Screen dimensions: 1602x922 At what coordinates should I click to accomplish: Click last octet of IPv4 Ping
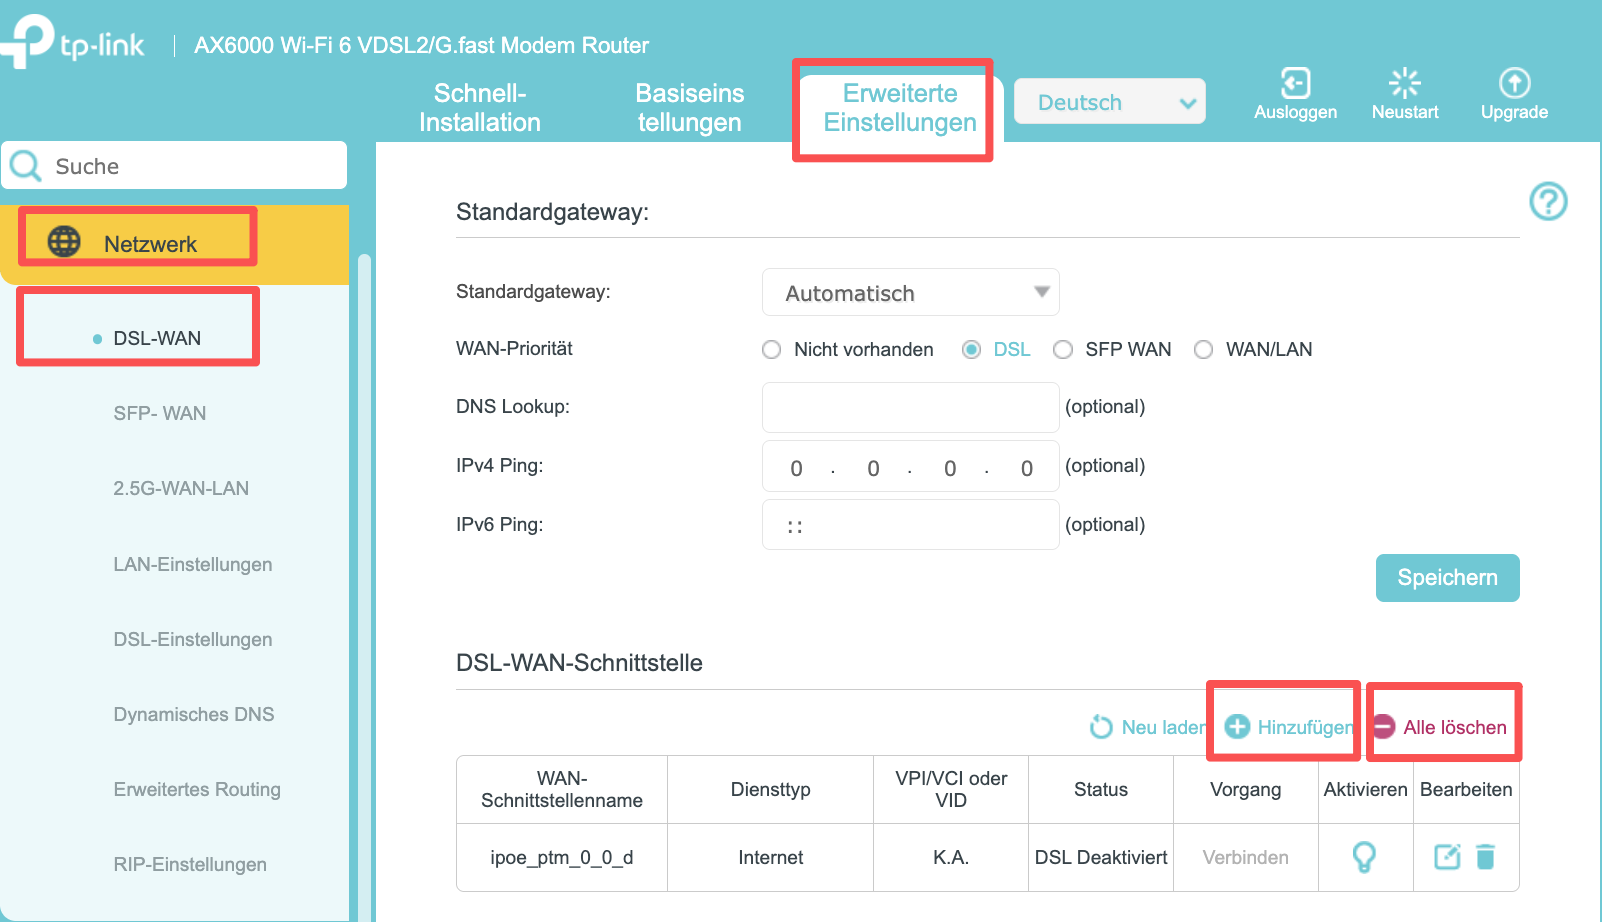coord(1027,468)
